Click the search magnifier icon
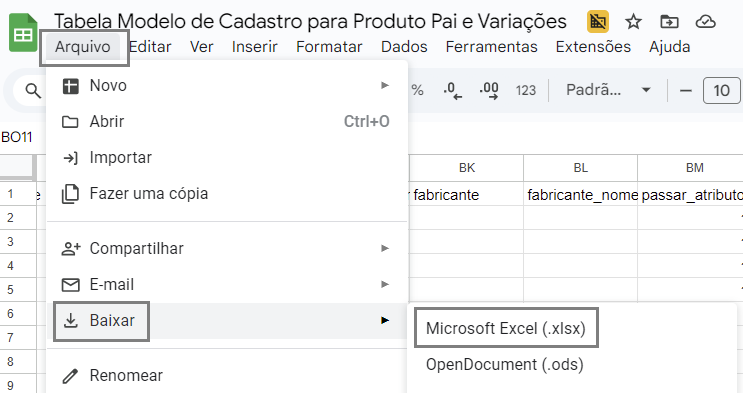 tap(33, 90)
